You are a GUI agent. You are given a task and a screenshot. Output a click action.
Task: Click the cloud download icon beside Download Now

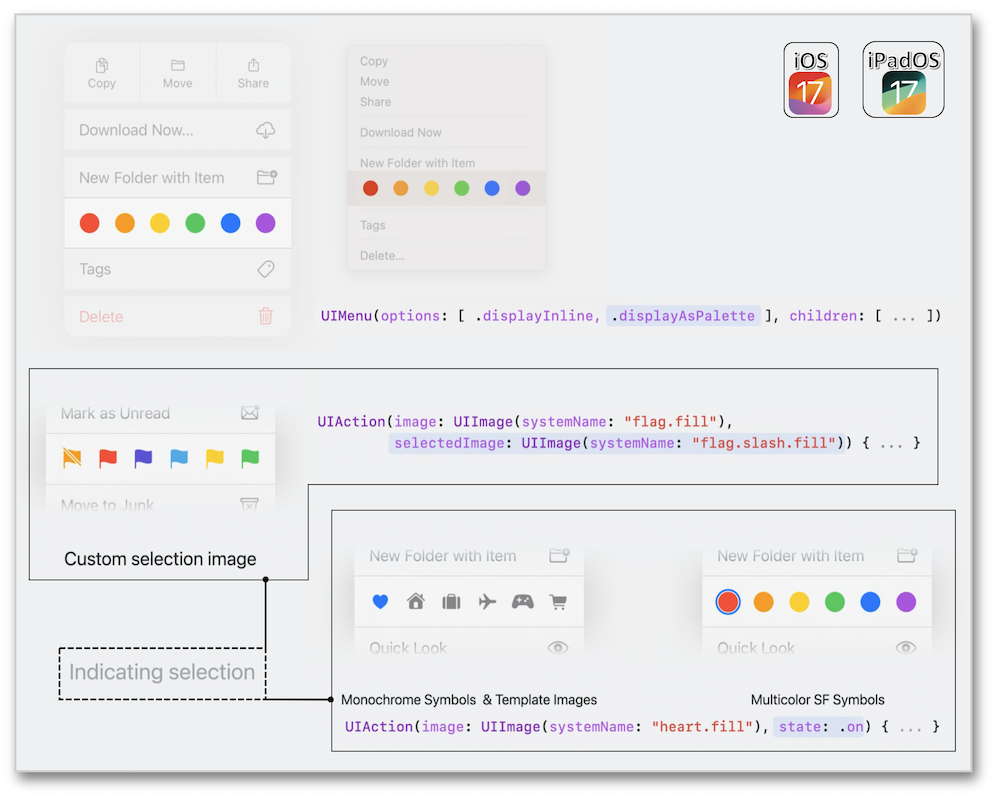tap(265, 130)
